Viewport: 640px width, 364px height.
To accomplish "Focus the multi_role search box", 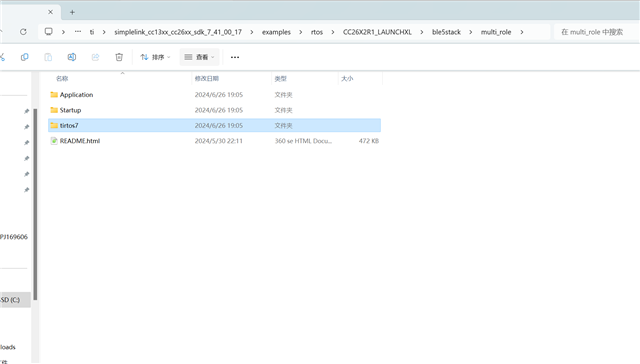I will pos(597,32).
